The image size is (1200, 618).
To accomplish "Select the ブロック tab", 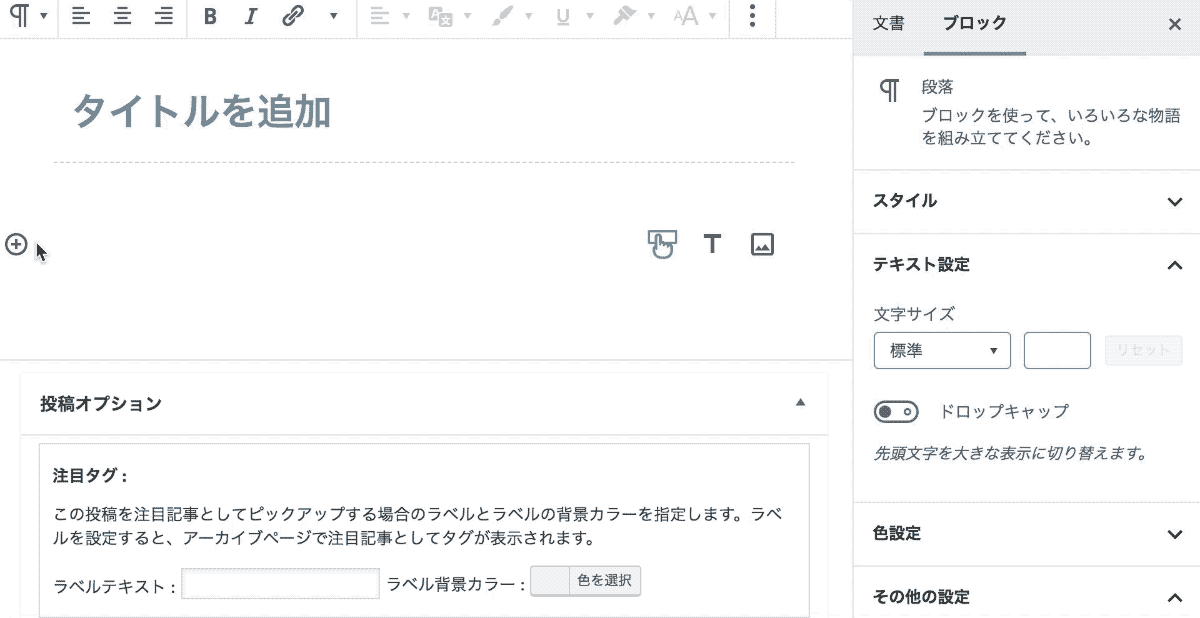I will coord(975,24).
